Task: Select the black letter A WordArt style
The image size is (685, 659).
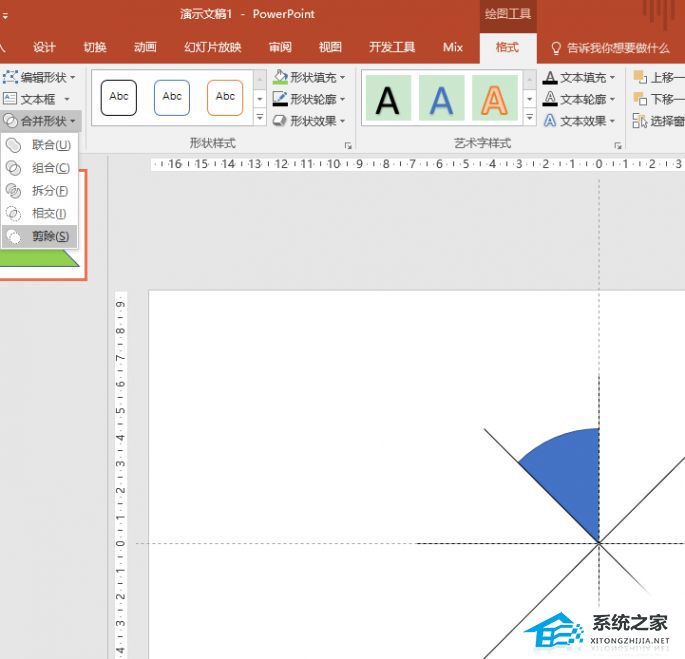Action: pyautogui.click(x=387, y=99)
